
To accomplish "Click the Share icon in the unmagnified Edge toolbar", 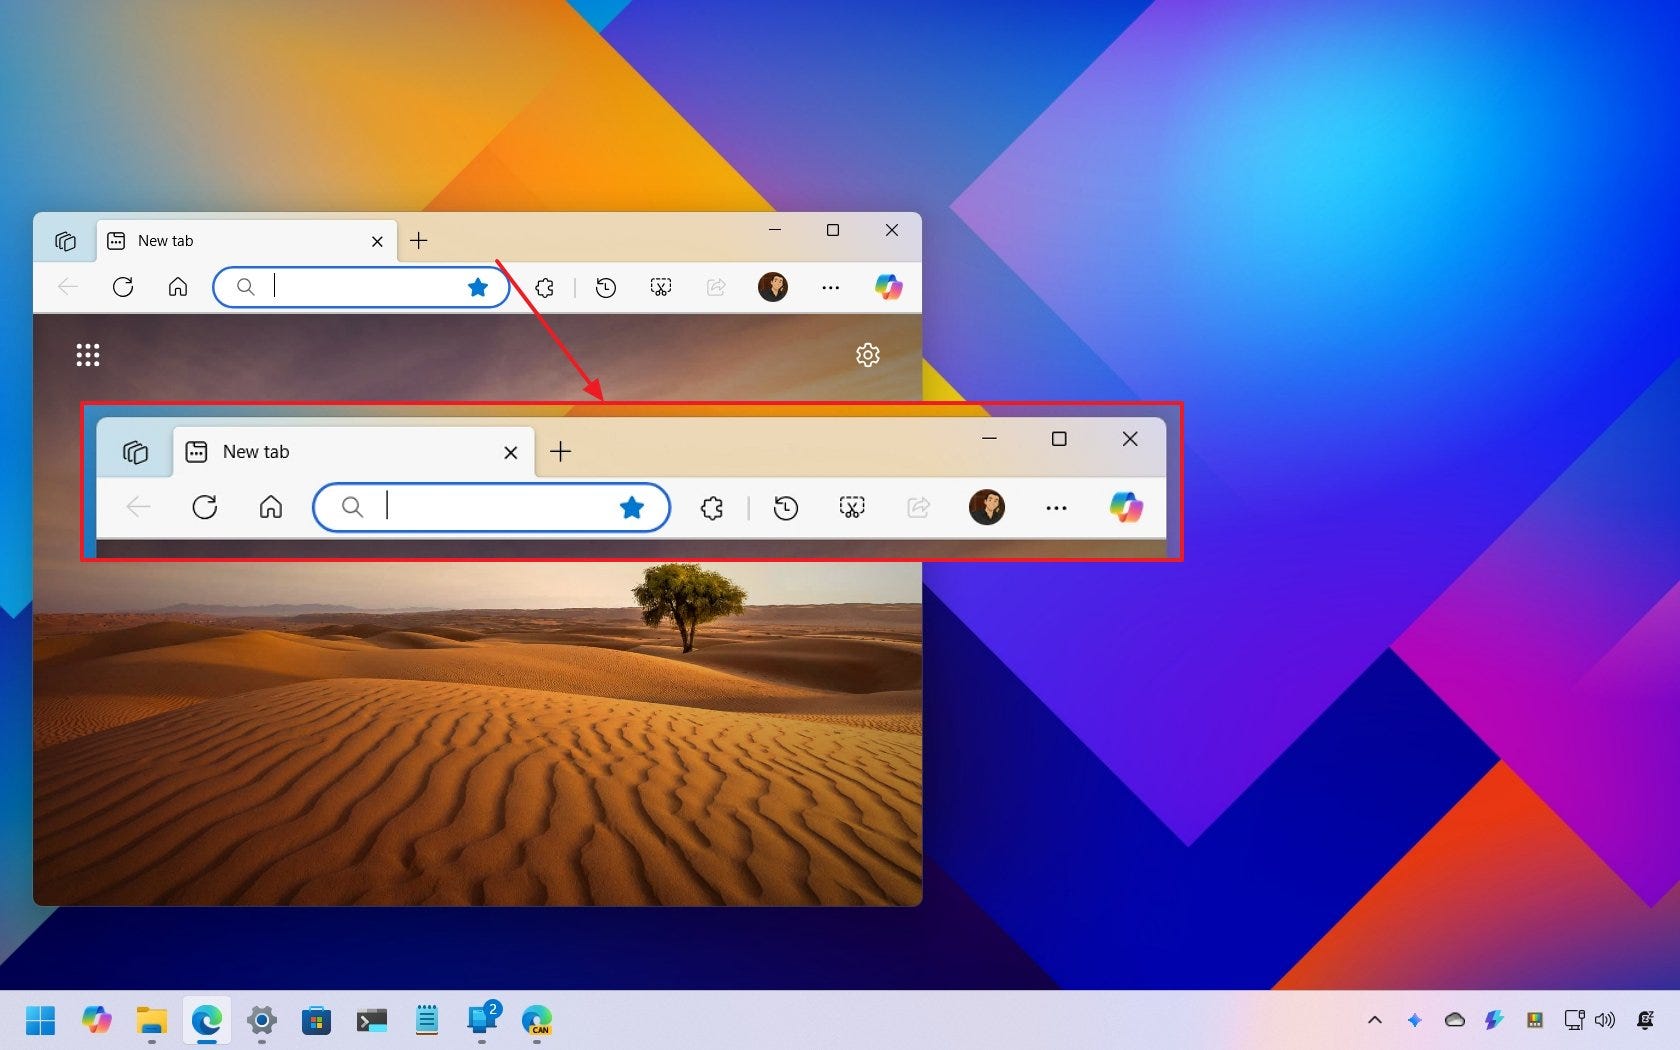I will point(716,288).
